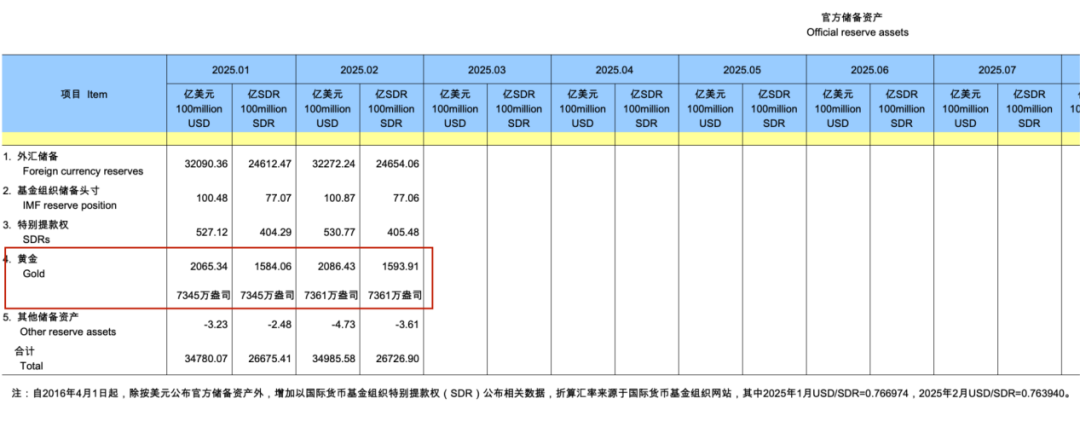Click the value 530.77
Image resolution: width=1080 pixels, height=427 pixels.
pyautogui.click(x=342, y=232)
